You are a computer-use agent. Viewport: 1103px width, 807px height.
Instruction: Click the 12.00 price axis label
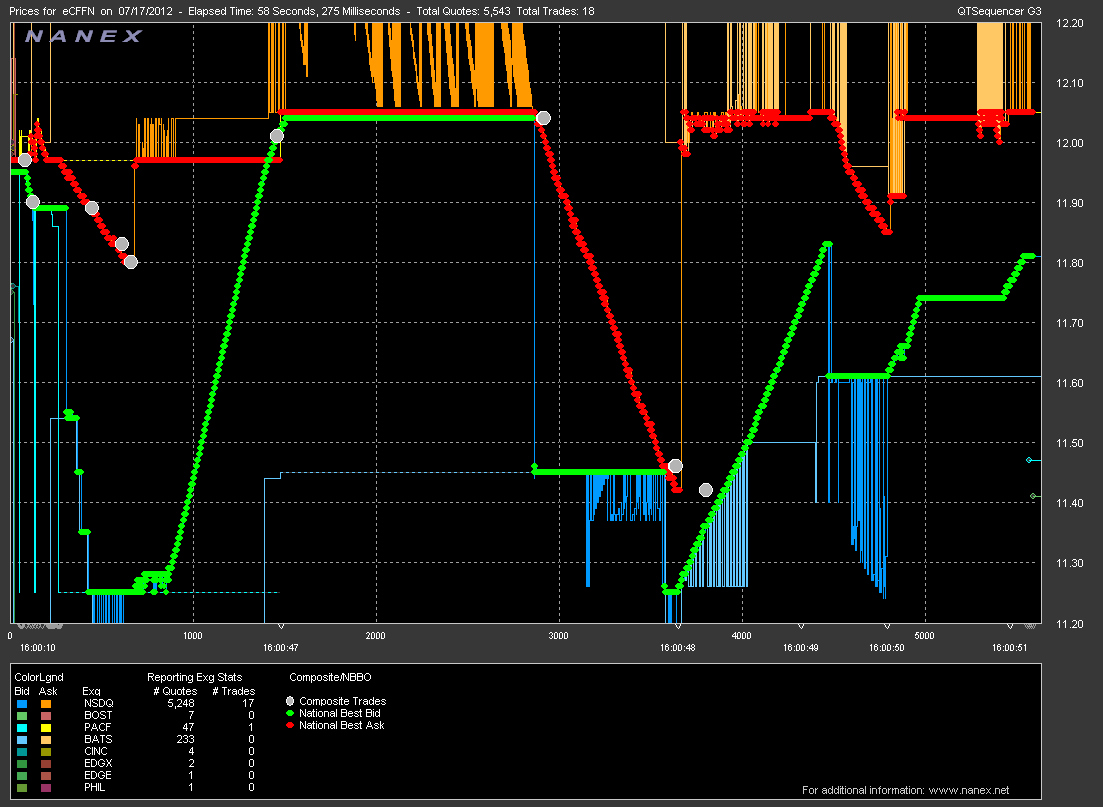(x=1069, y=143)
